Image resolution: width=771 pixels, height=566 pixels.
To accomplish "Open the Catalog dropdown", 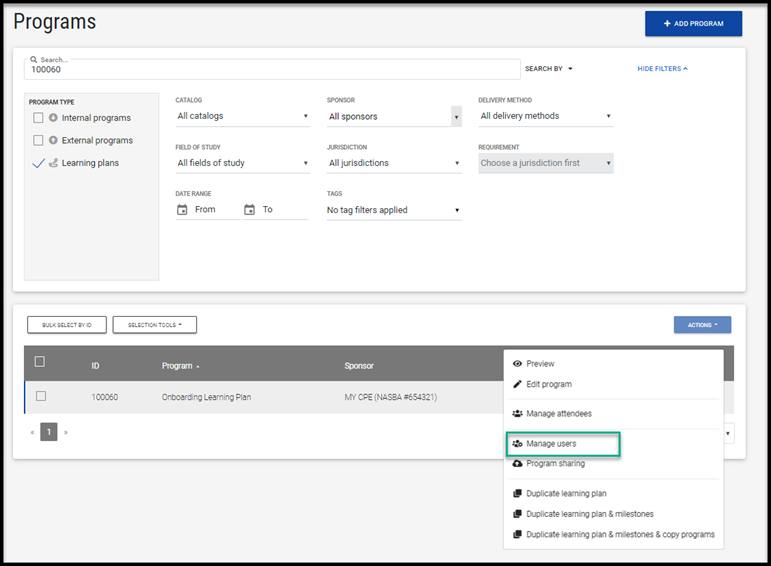I will [243, 116].
